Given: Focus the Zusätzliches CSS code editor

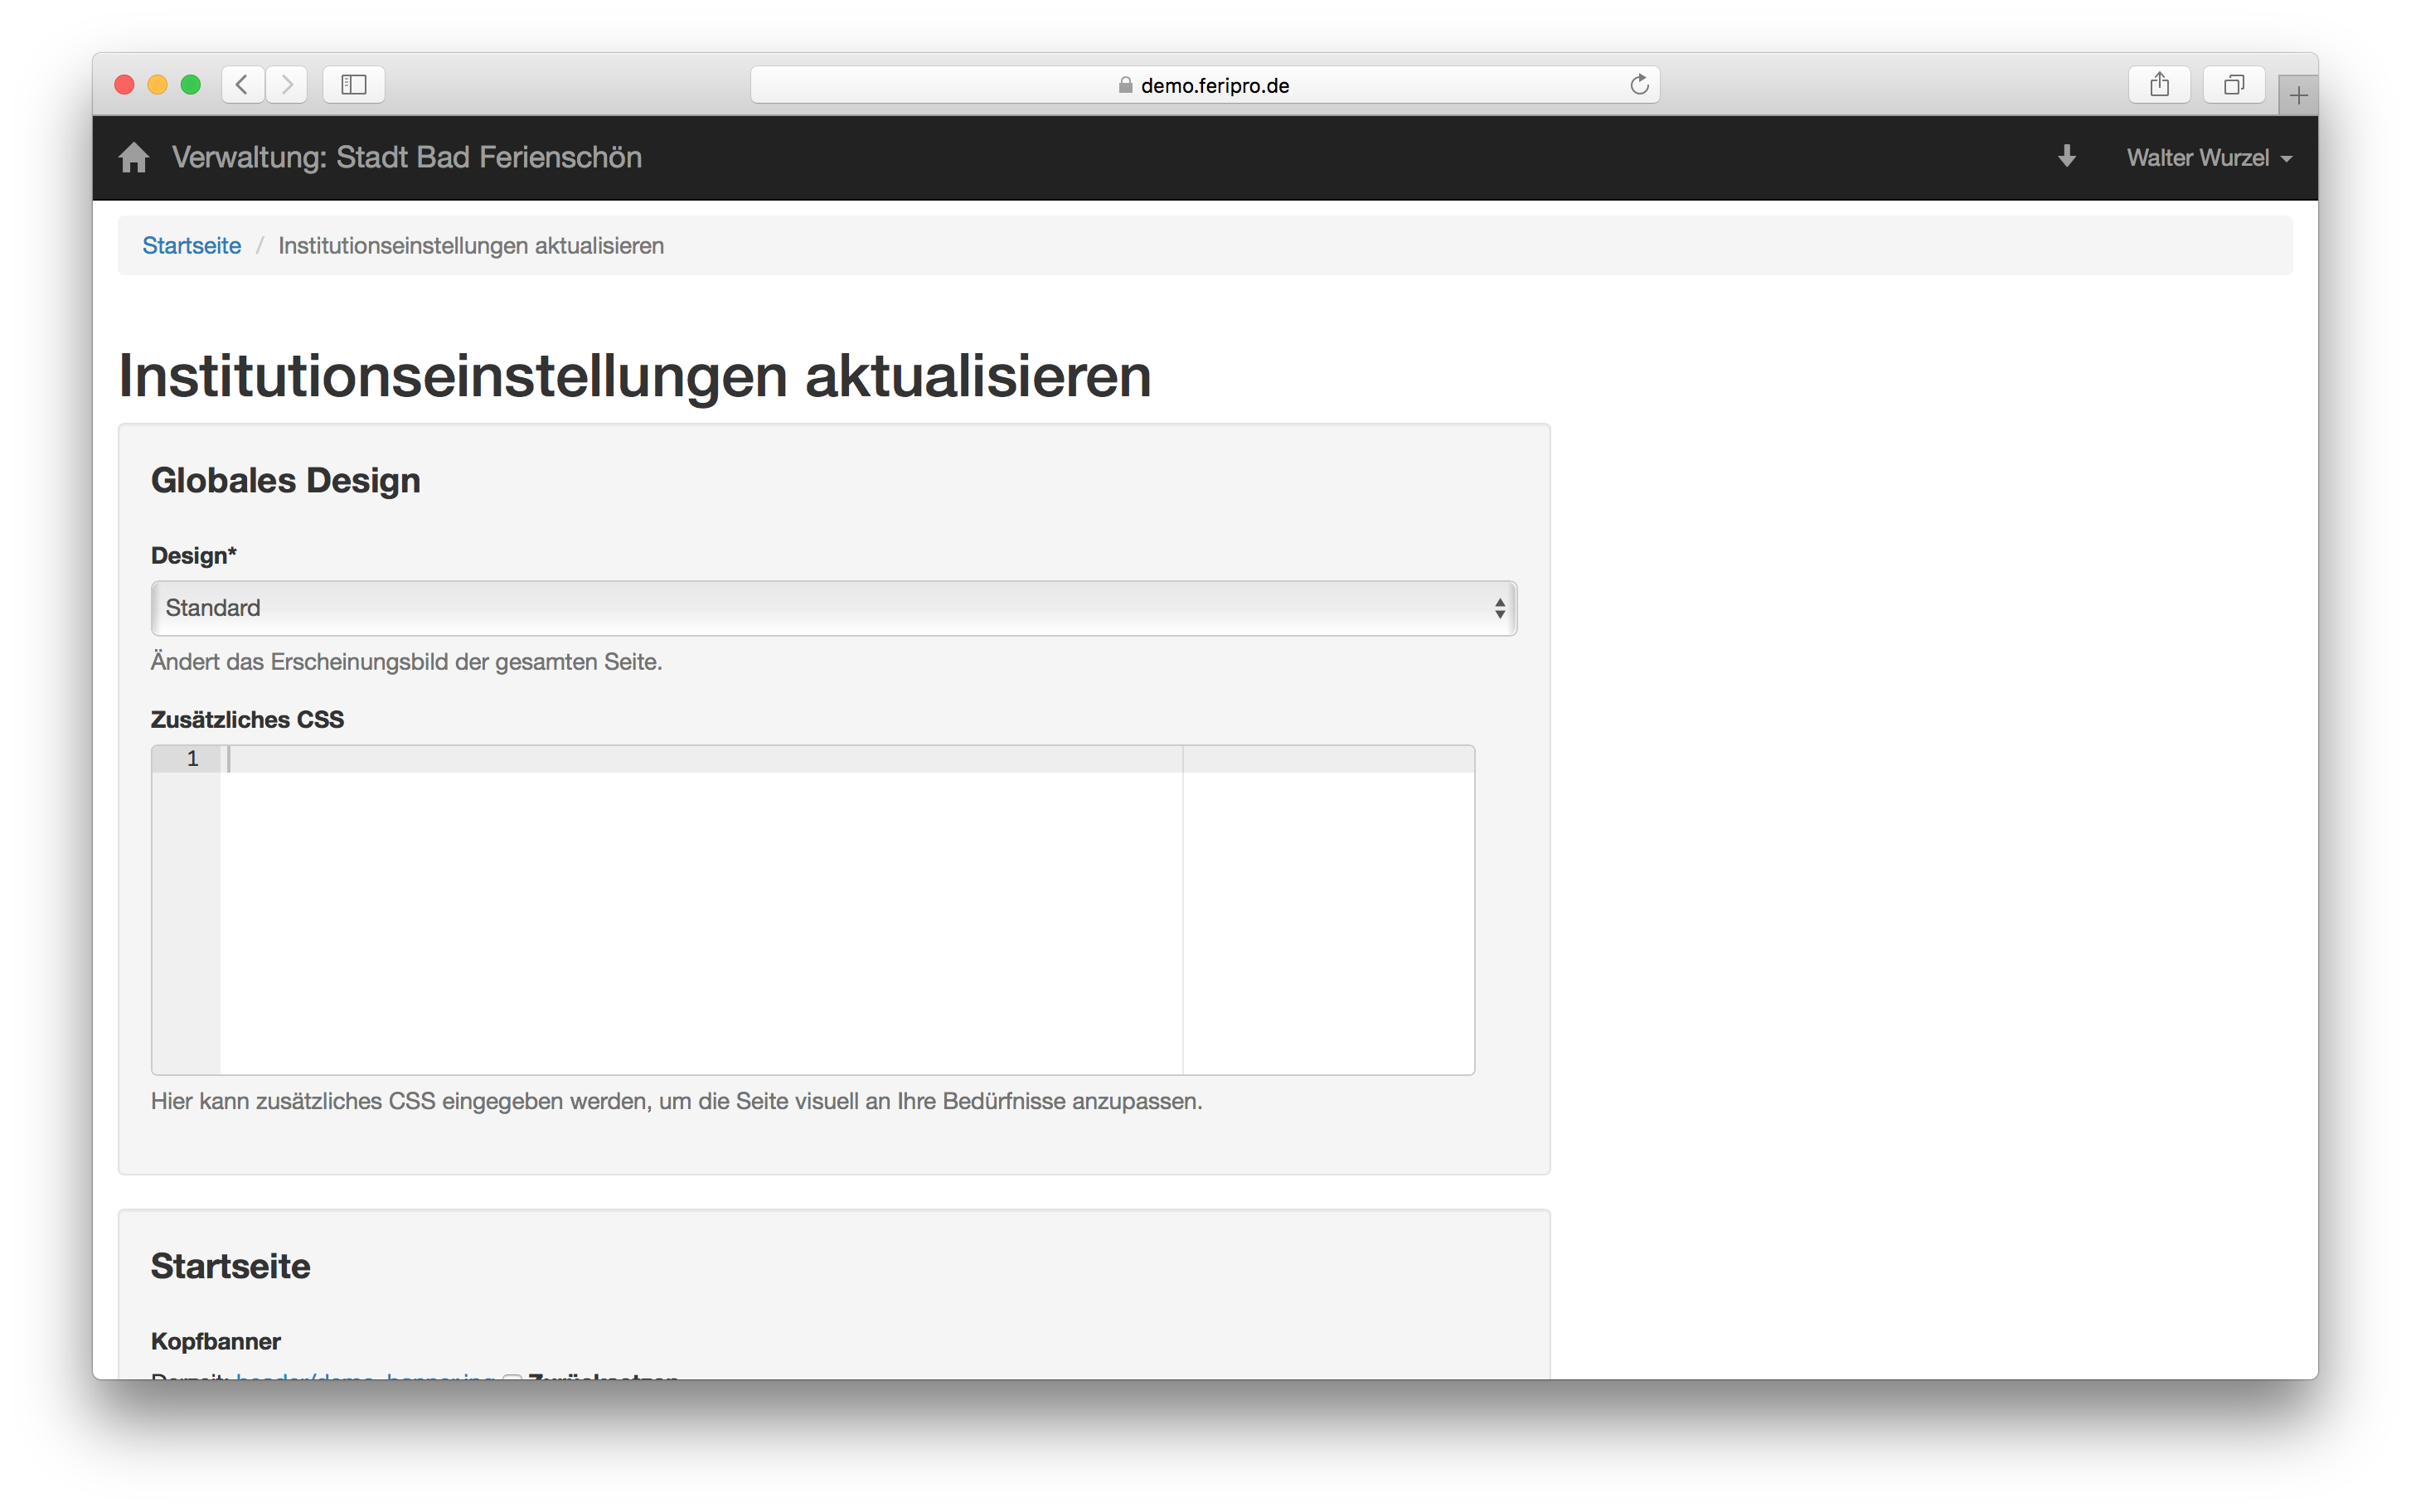Looking at the screenshot, I should pyautogui.click(x=700, y=910).
